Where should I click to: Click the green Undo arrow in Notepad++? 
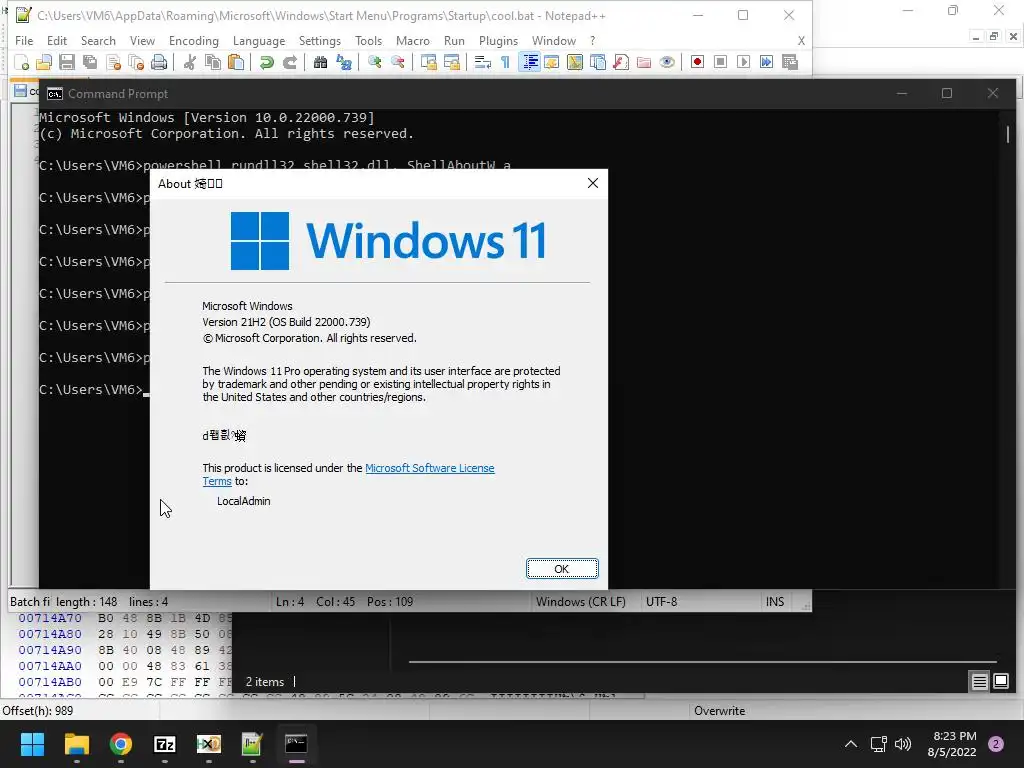point(266,62)
